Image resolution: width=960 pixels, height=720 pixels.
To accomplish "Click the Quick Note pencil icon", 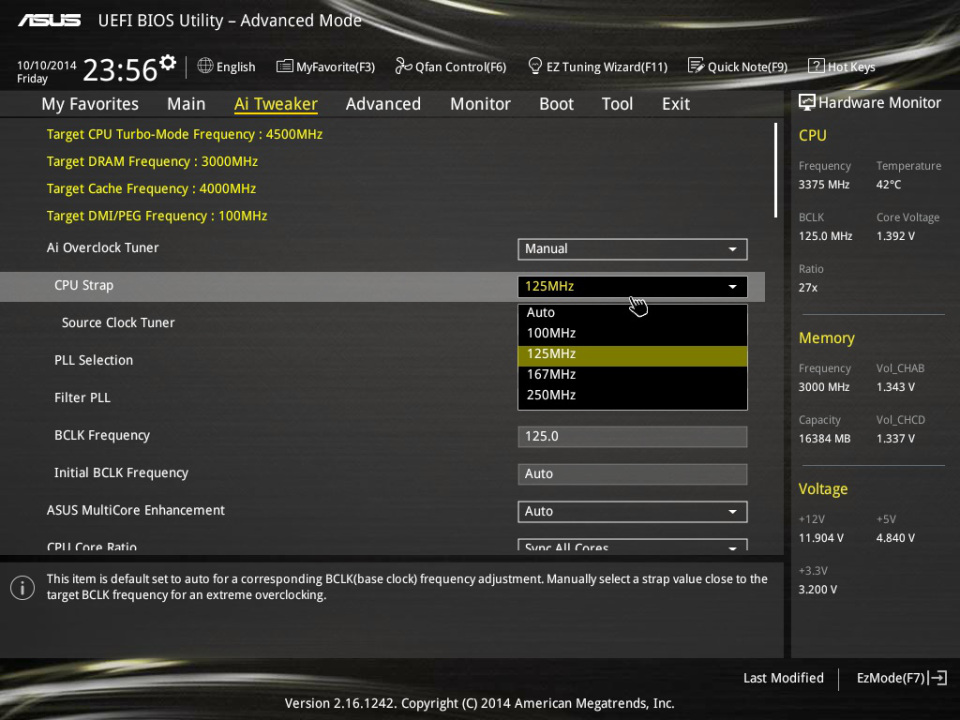I will (696, 66).
